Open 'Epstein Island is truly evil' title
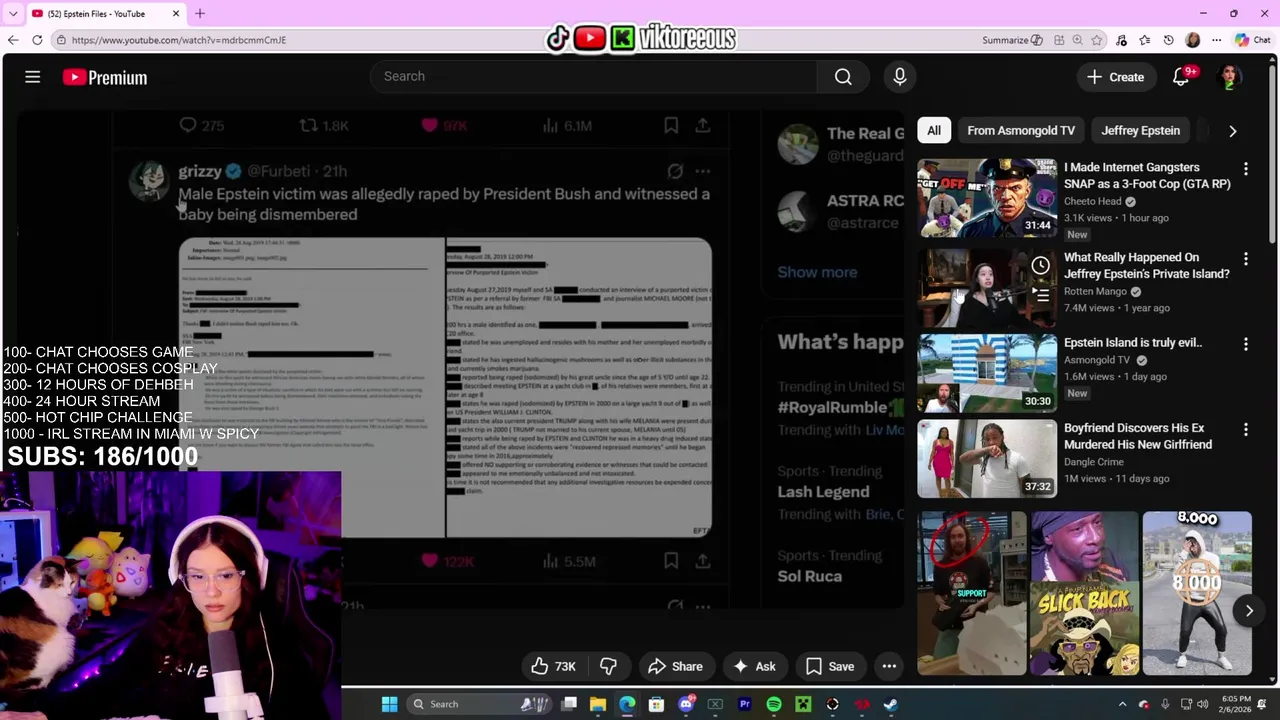Viewport: 1280px width, 720px height. pyautogui.click(x=1133, y=342)
